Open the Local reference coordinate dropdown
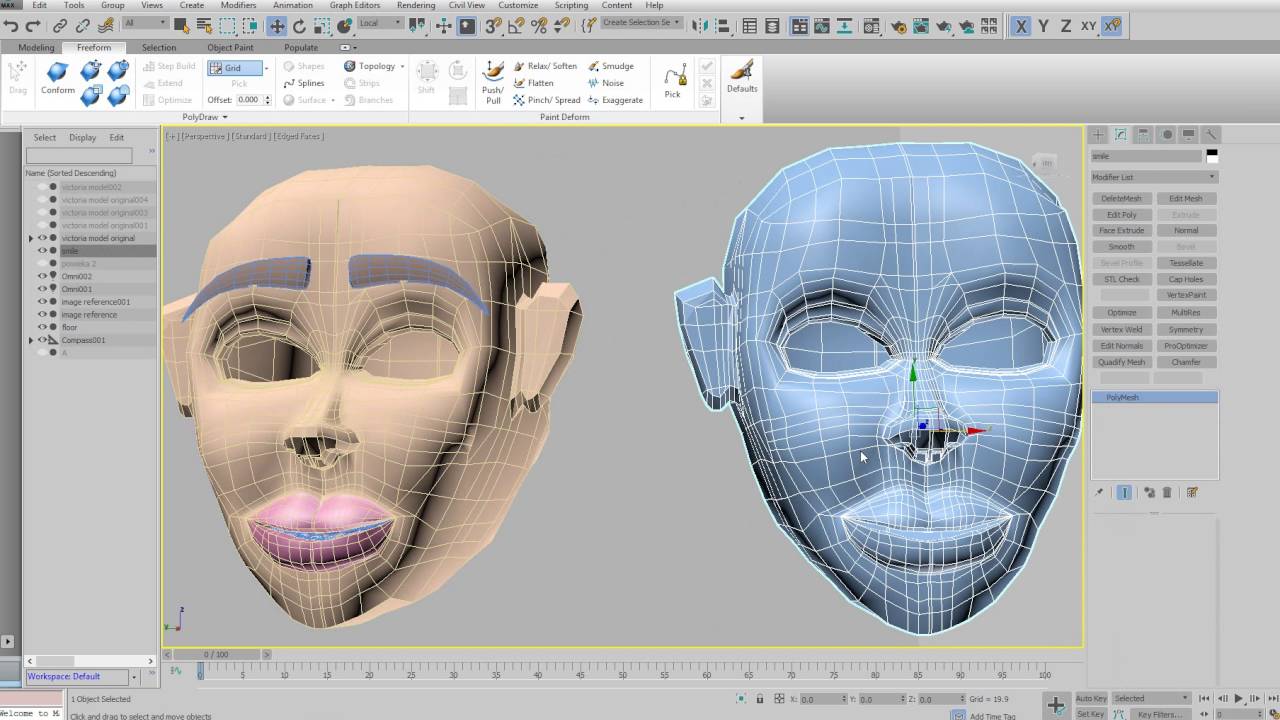 pyautogui.click(x=380, y=23)
